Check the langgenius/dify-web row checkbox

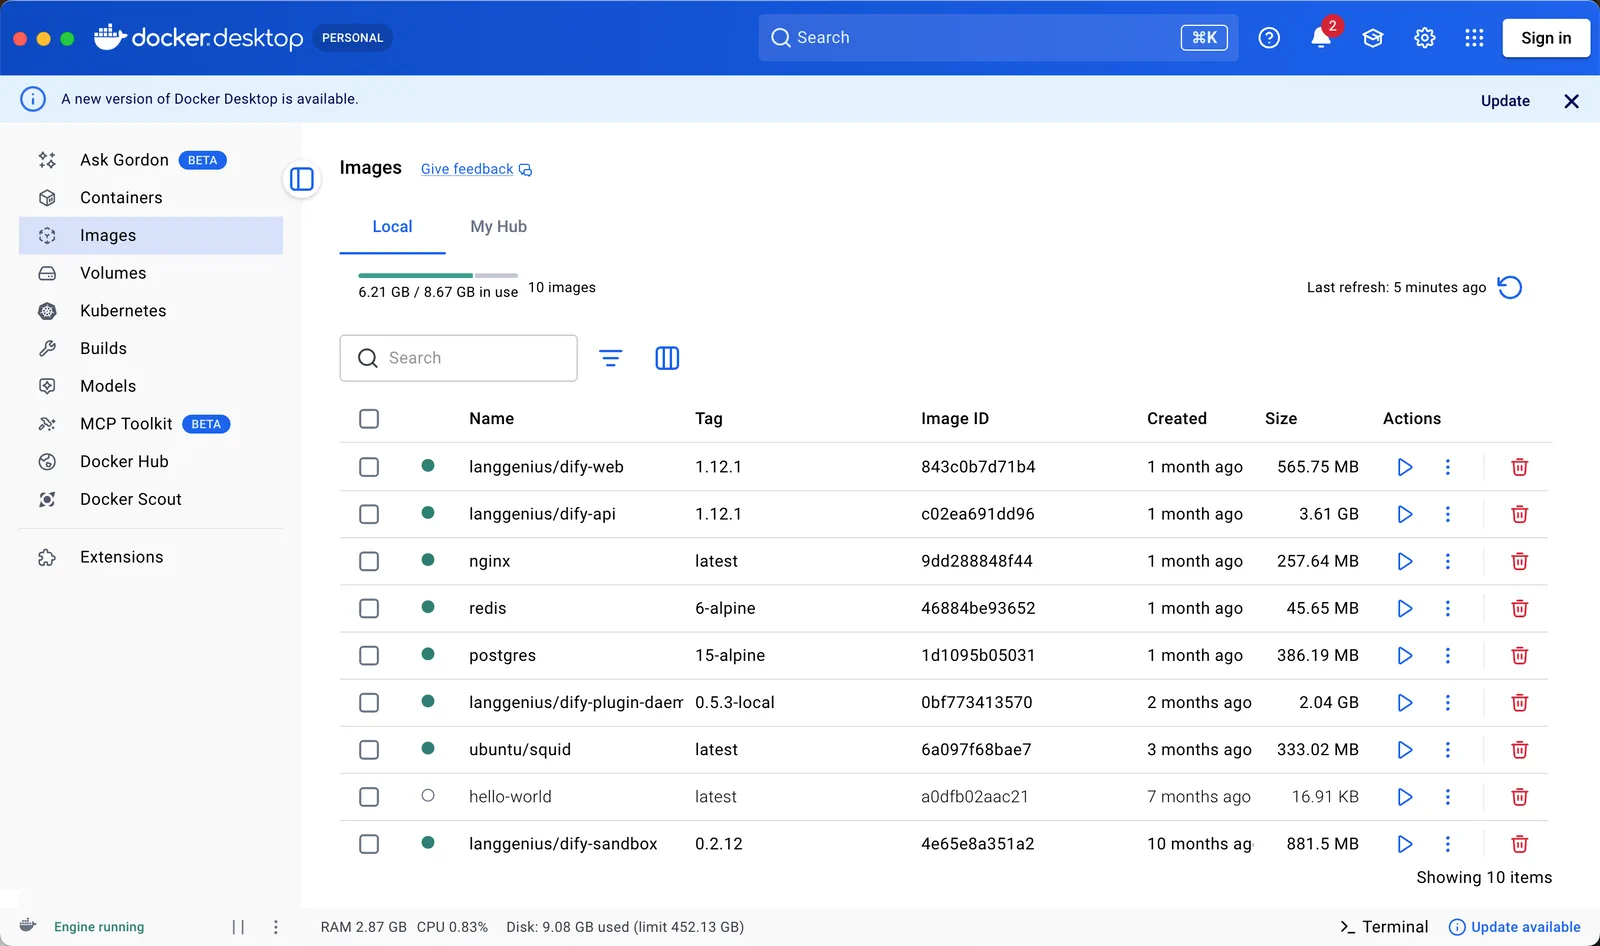pyautogui.click(x=369, y=467)
